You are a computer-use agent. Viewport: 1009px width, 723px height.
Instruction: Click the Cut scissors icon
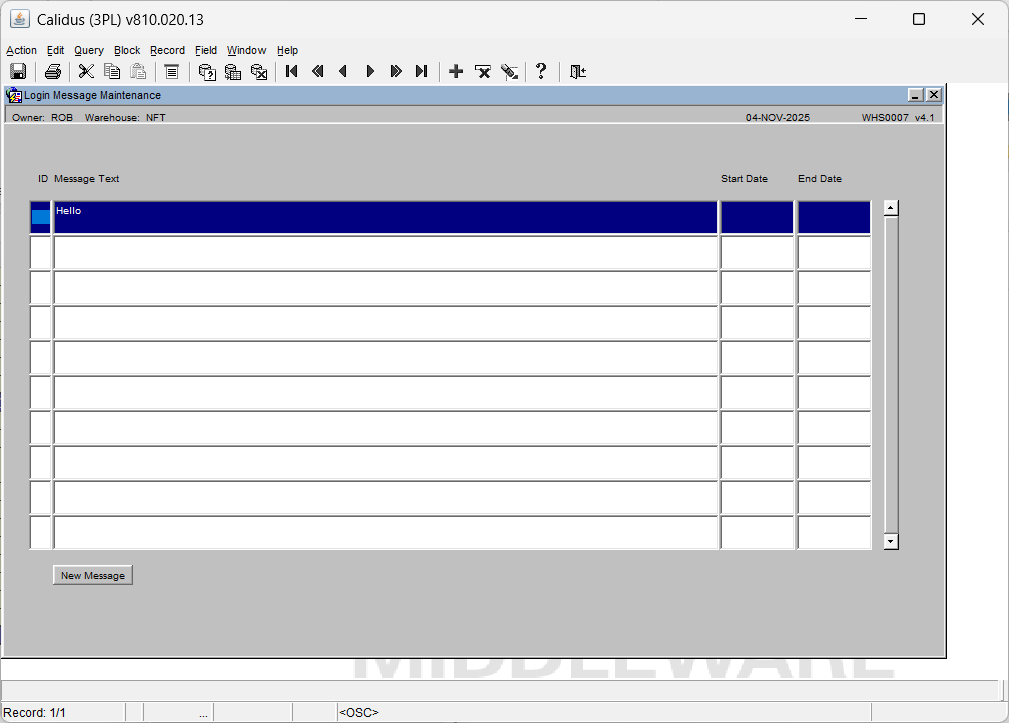click(86, 71)
